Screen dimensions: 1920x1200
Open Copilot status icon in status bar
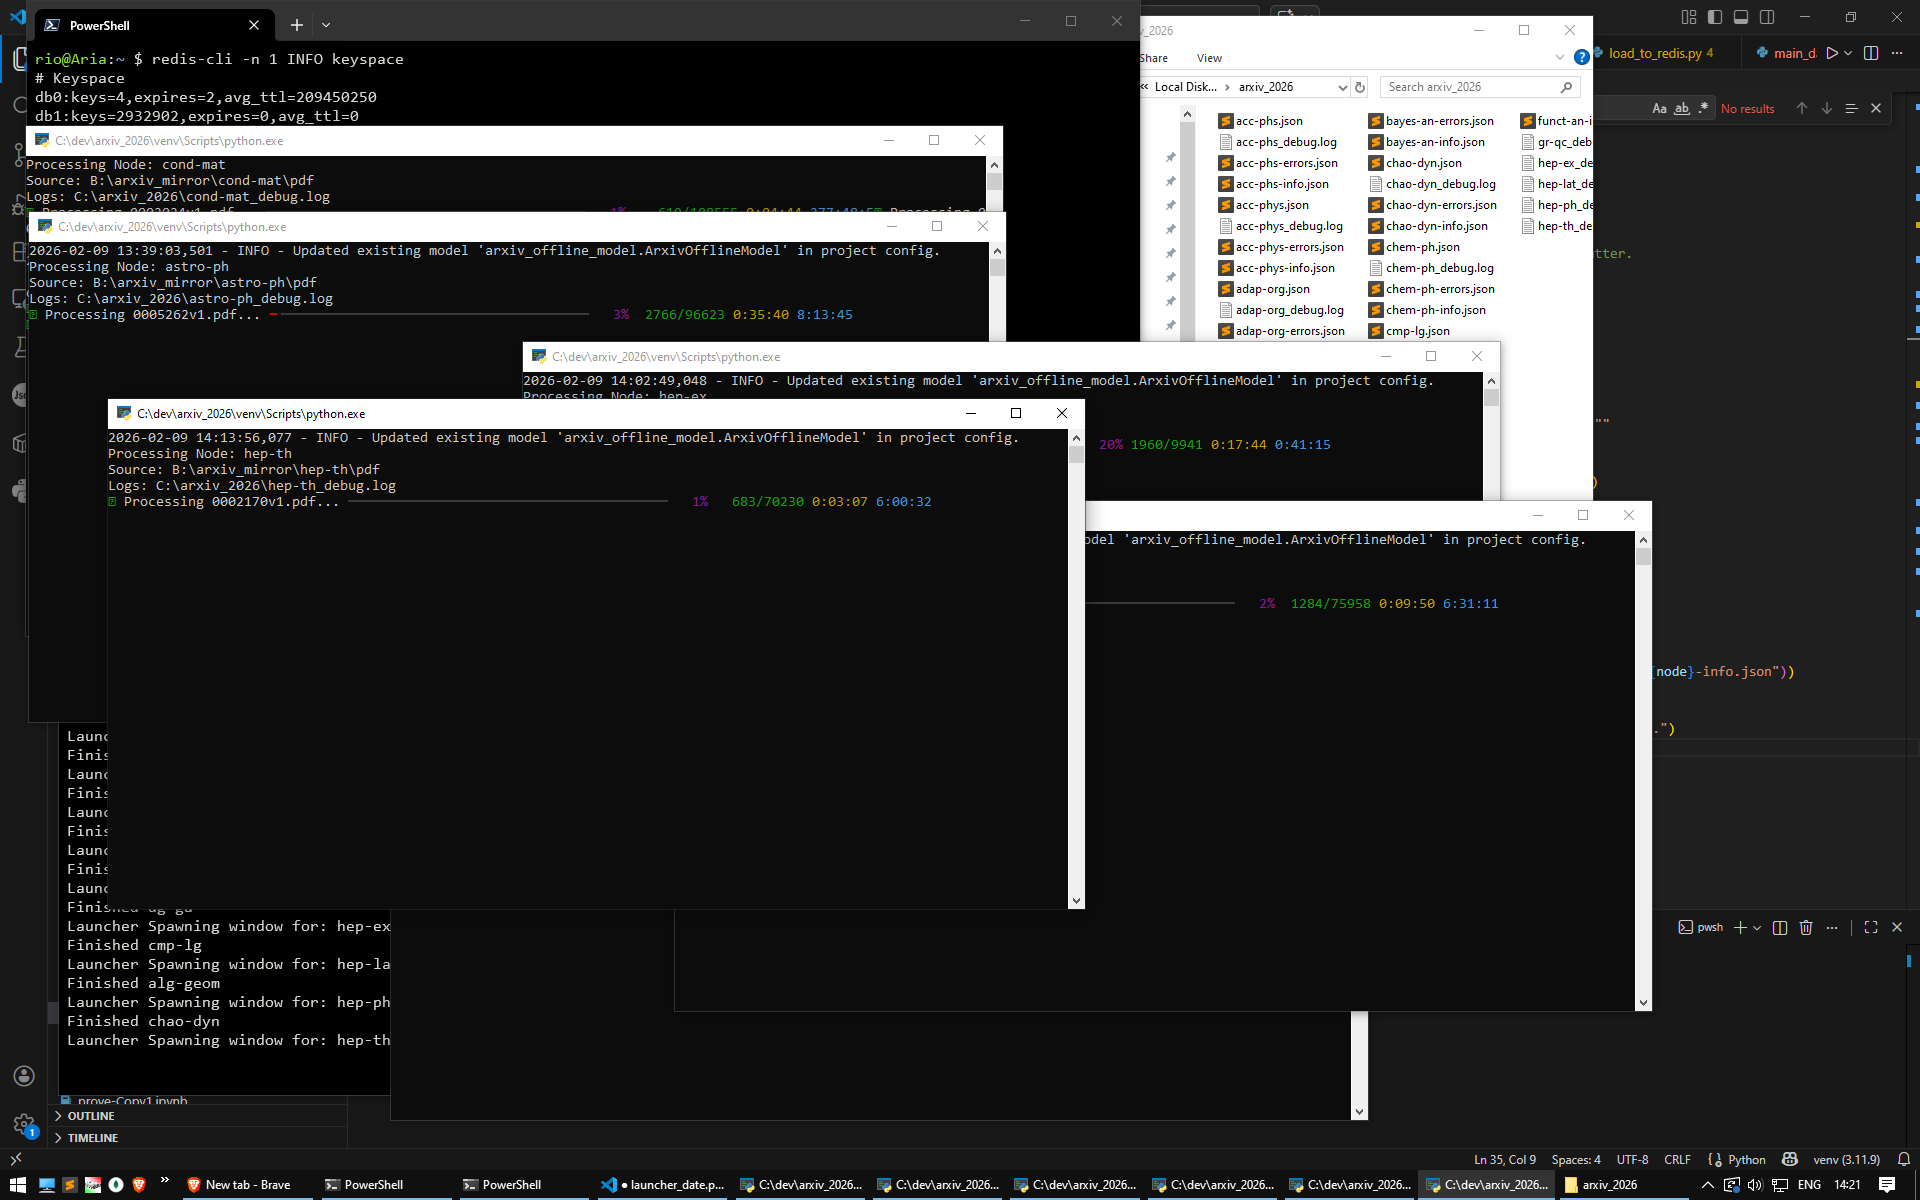(1790, 1159)
